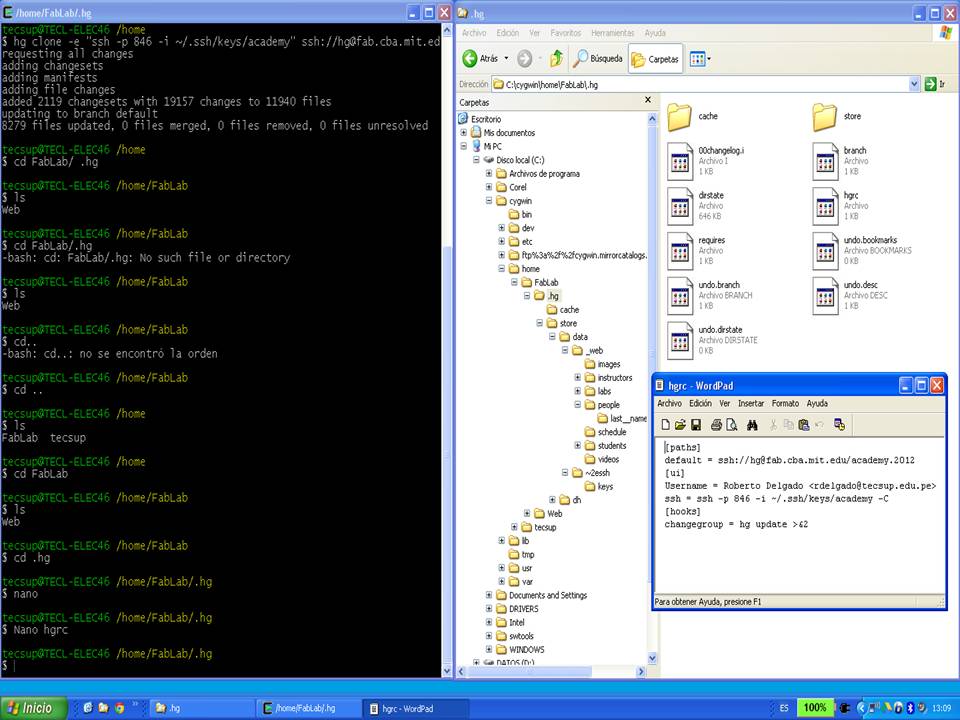Open WordPad Edición menu
The height and width of the screenshot is (720, 960).
(700, 403)
